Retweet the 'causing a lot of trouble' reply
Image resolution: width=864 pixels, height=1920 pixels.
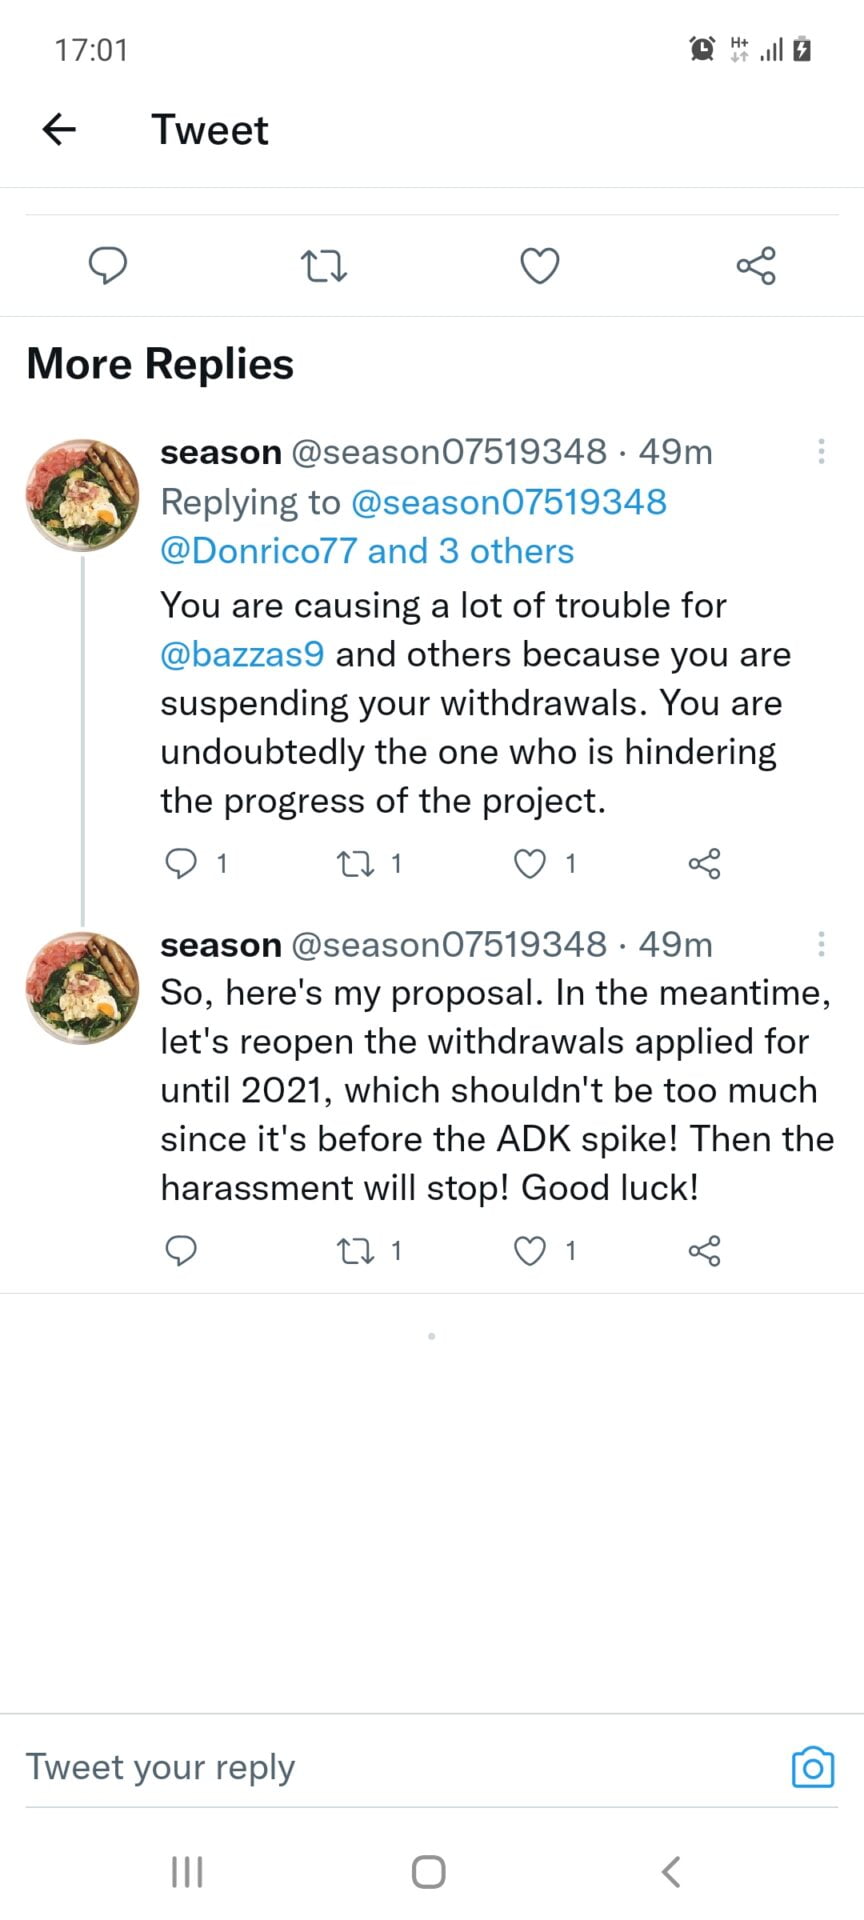click(x=355, y=863)
